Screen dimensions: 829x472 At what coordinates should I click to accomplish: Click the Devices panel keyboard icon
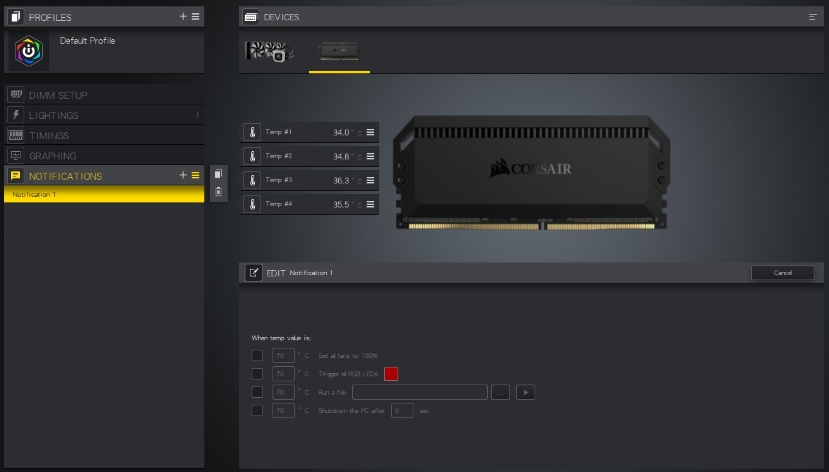[251, 17]
